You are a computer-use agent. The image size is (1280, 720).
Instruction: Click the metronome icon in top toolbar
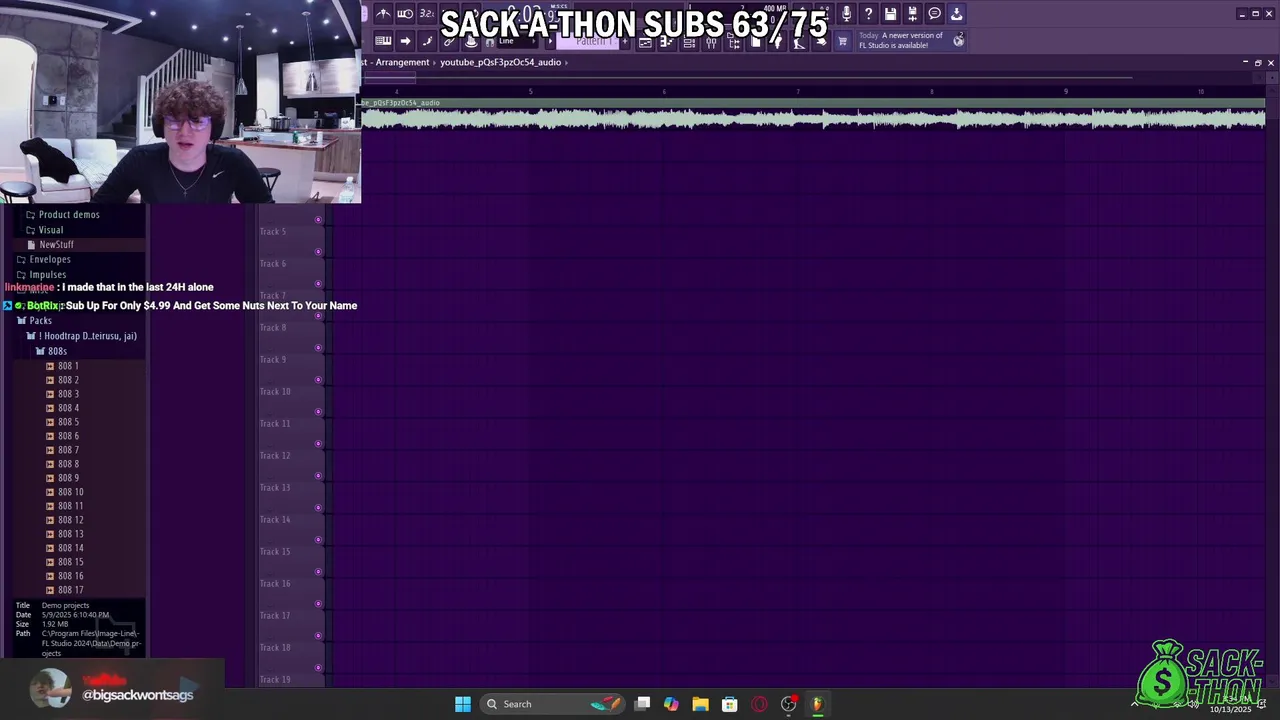click(x=383, y=14)
